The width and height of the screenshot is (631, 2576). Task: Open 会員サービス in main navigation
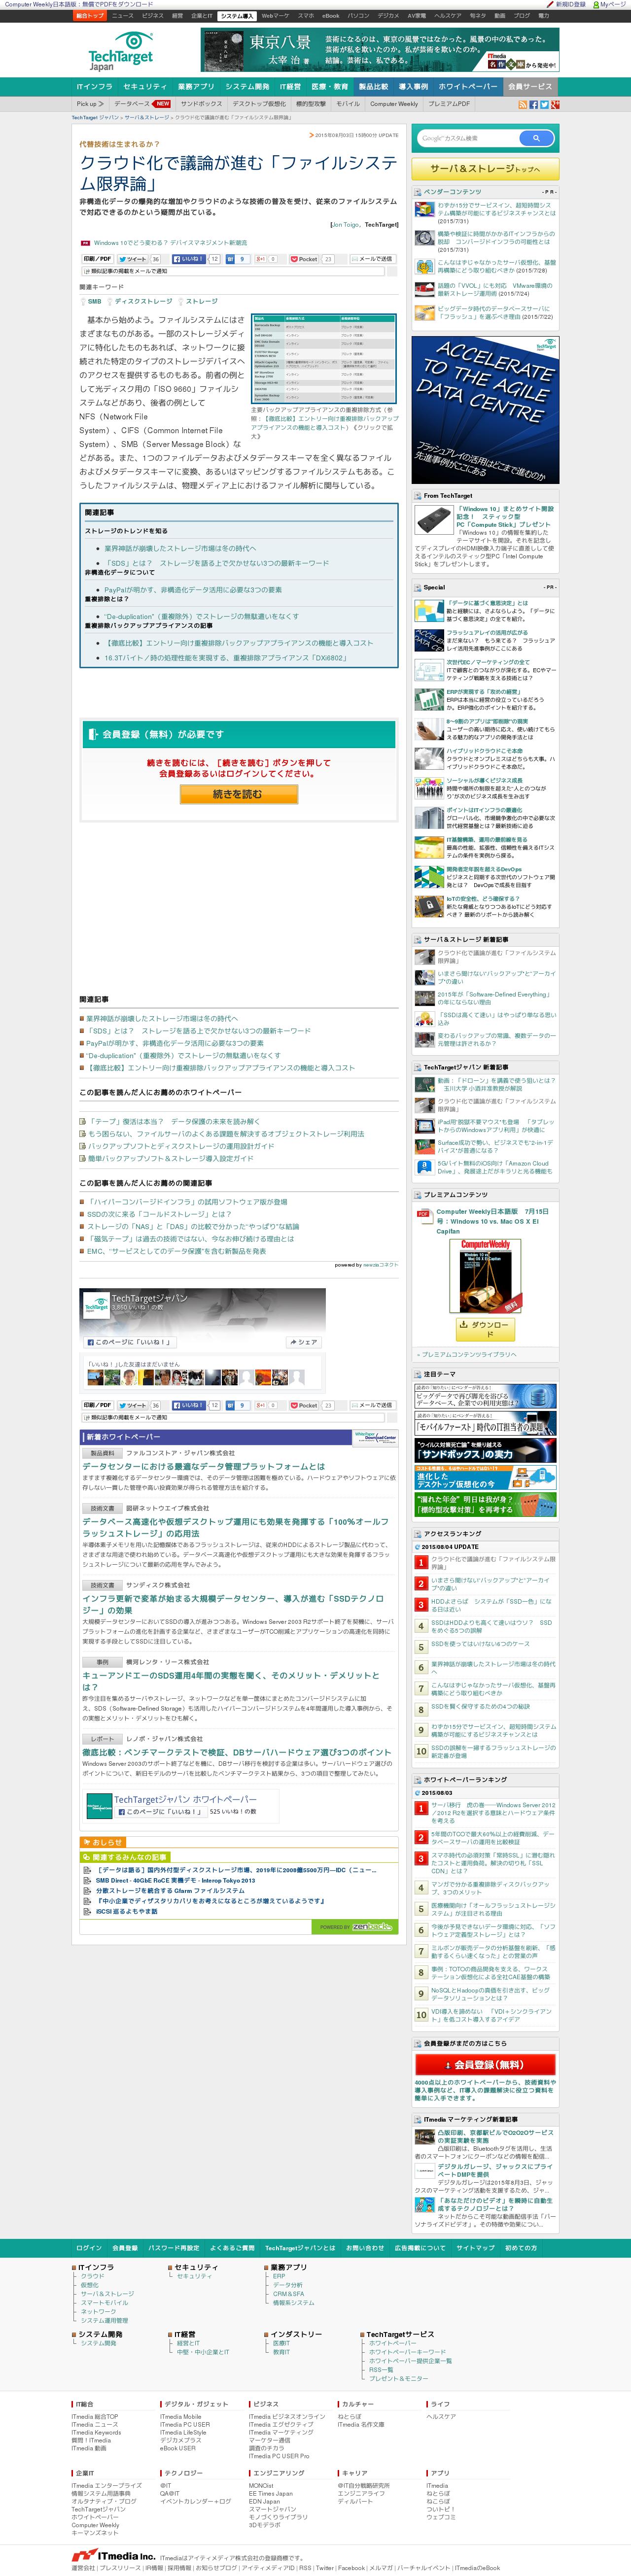tap(530, 87)
